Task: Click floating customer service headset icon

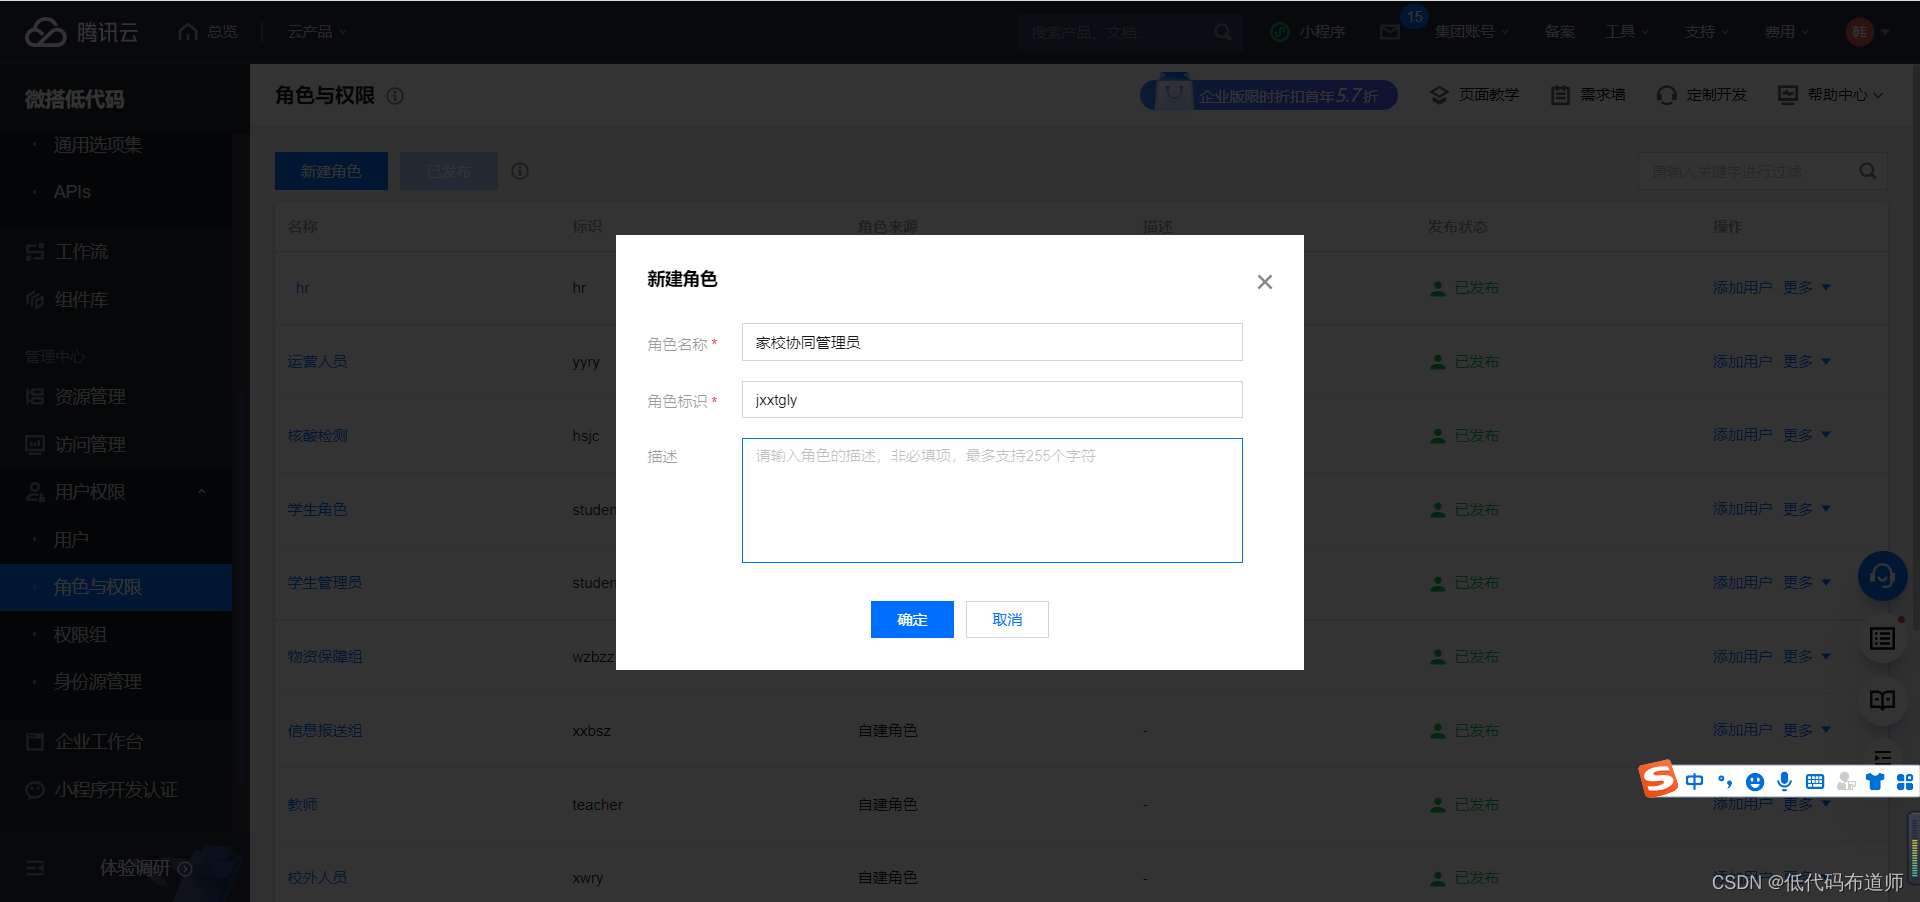Action: click(1882, 577)
